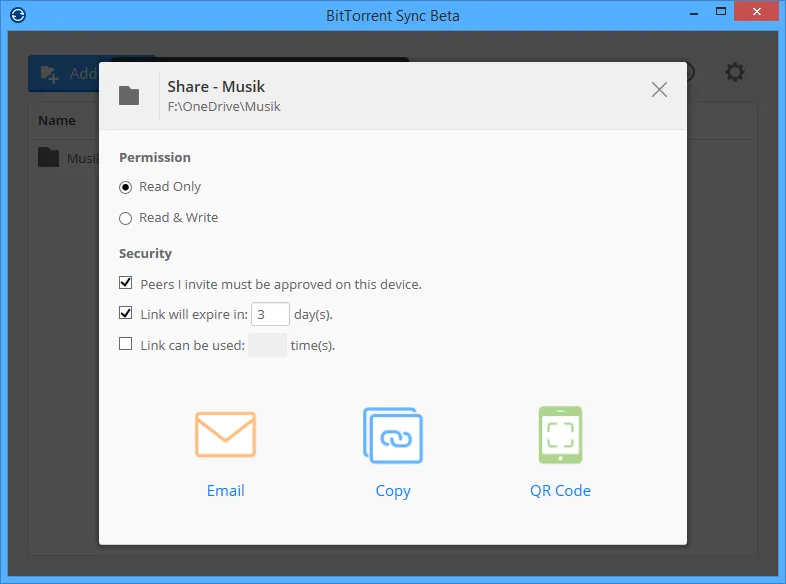This screenshot has height=584, width=786.
Task: Select the Read & Write permission
Action: [125, 219]
